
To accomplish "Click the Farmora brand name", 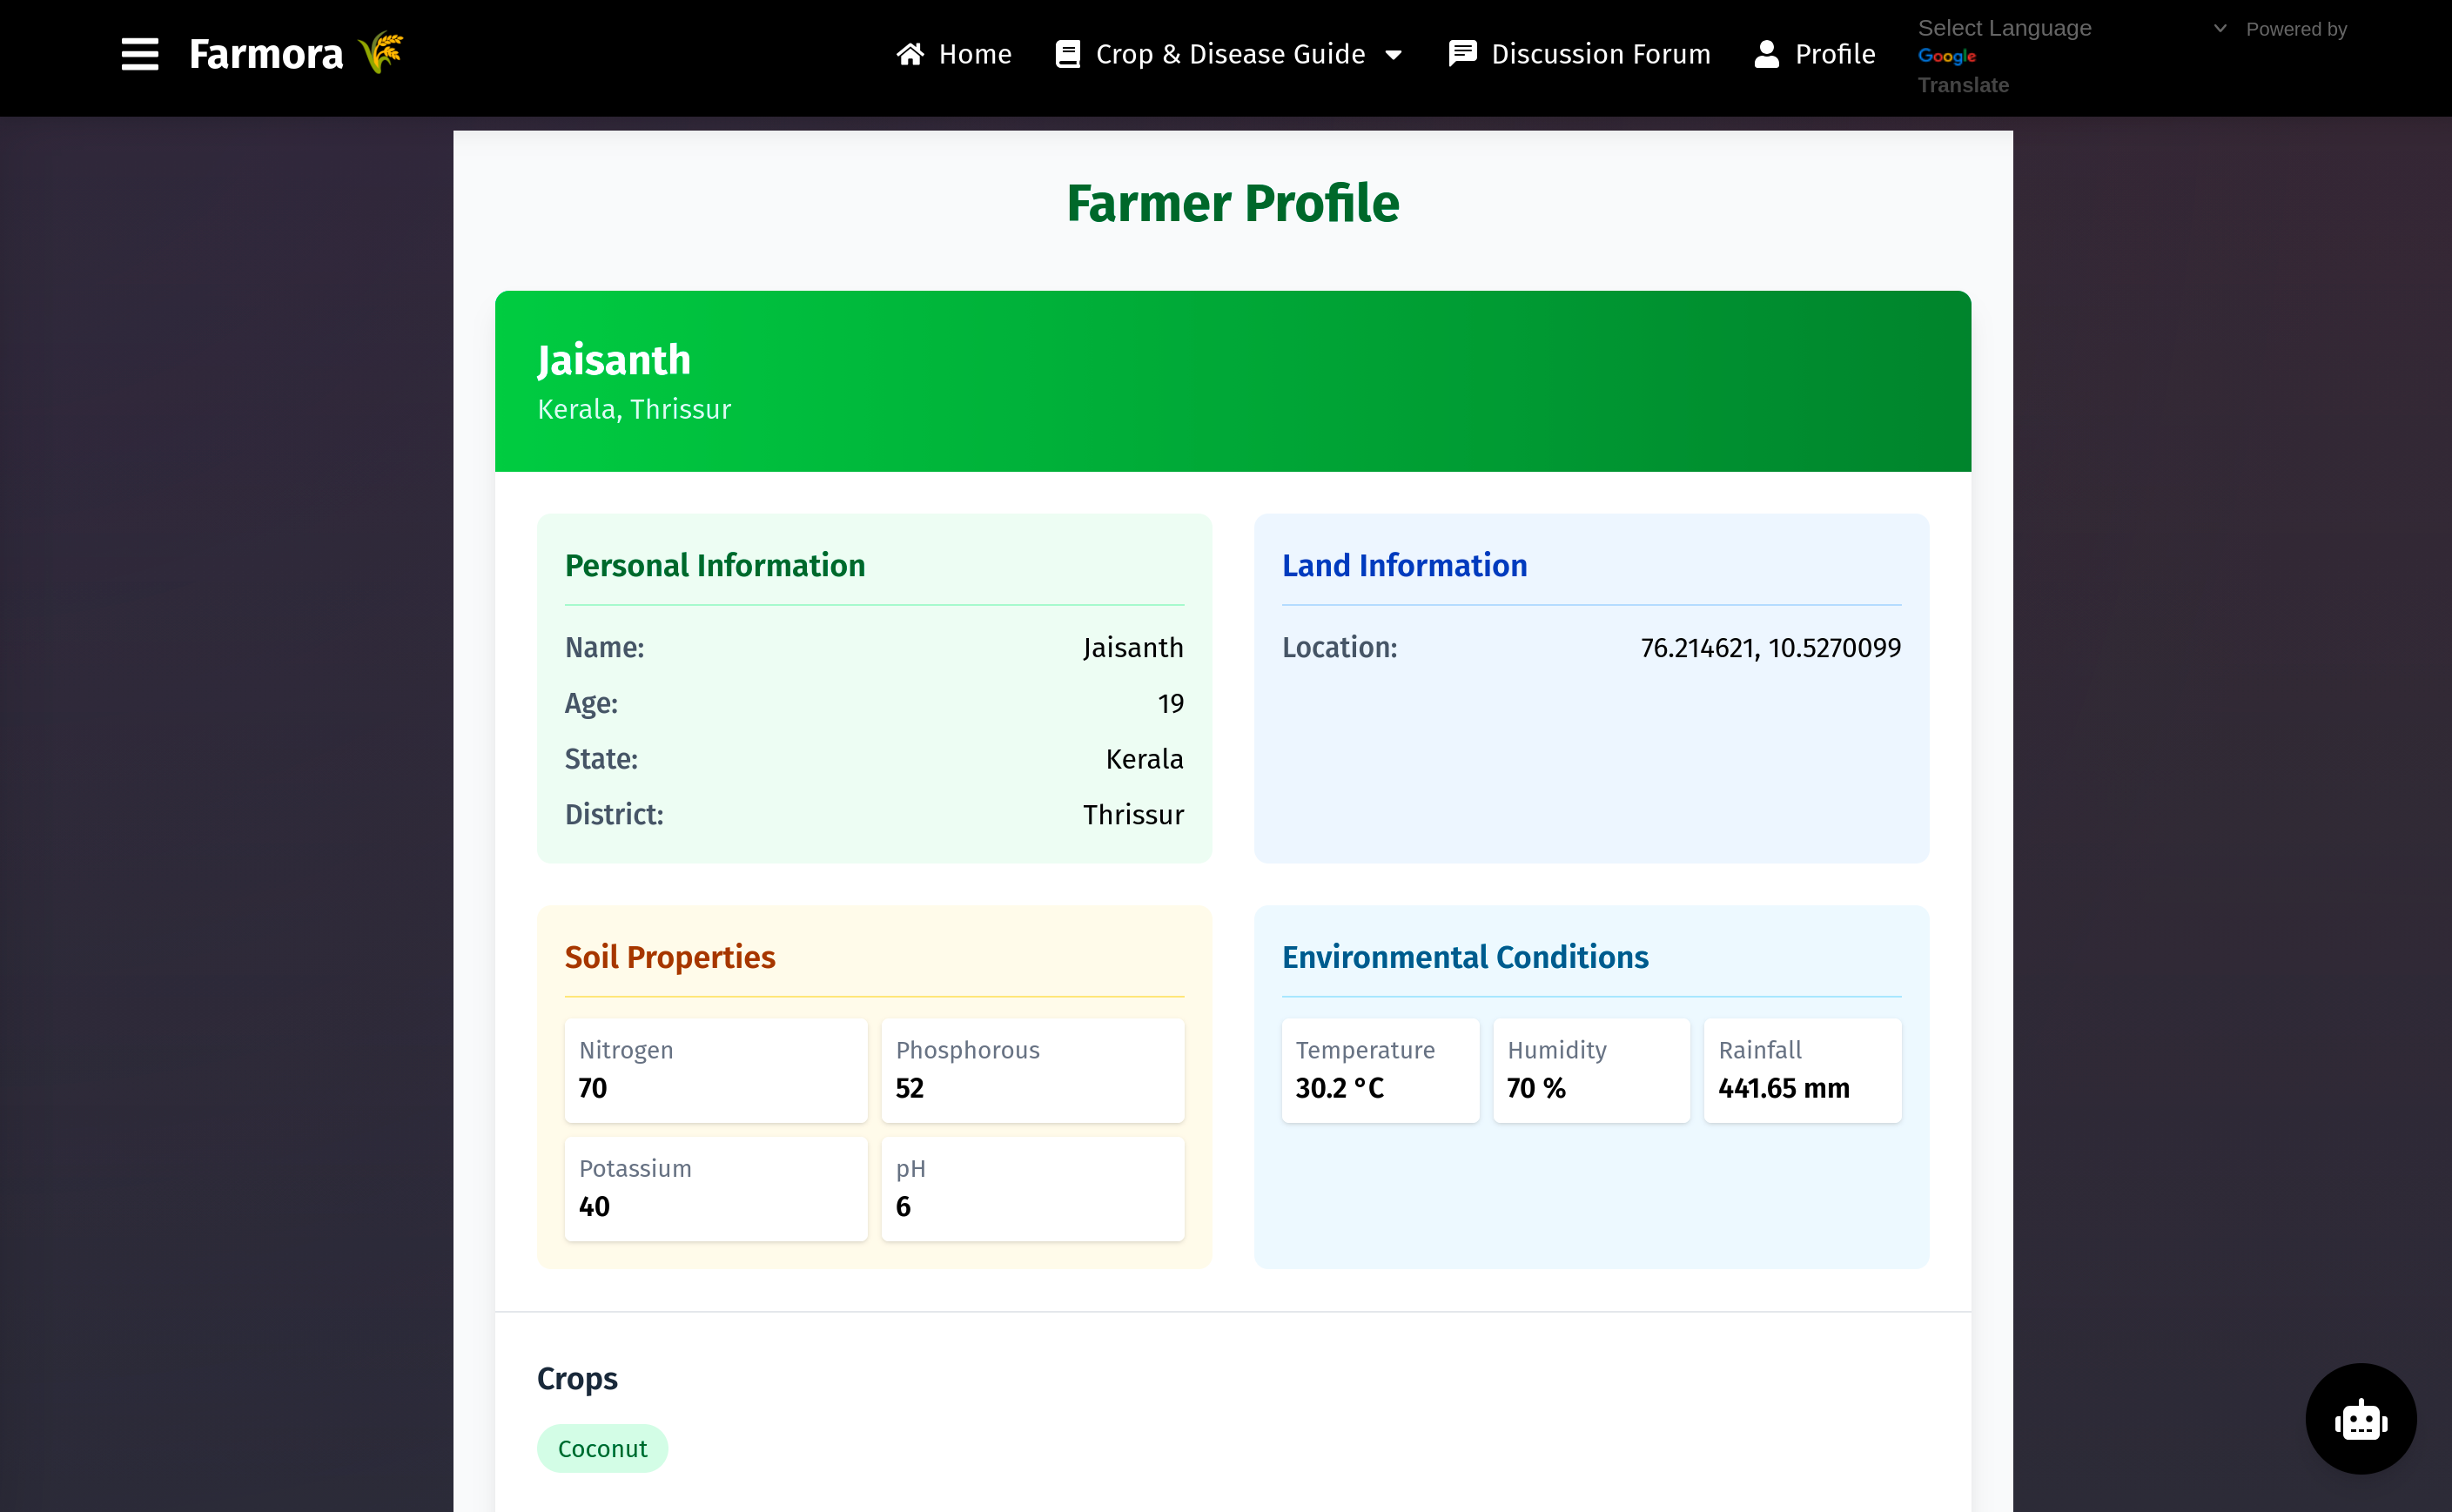I will click(266, 54).
